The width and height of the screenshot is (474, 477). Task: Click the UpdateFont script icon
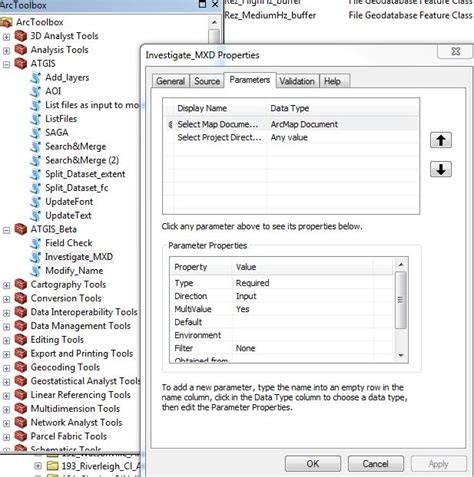click(x=35, y=202)
